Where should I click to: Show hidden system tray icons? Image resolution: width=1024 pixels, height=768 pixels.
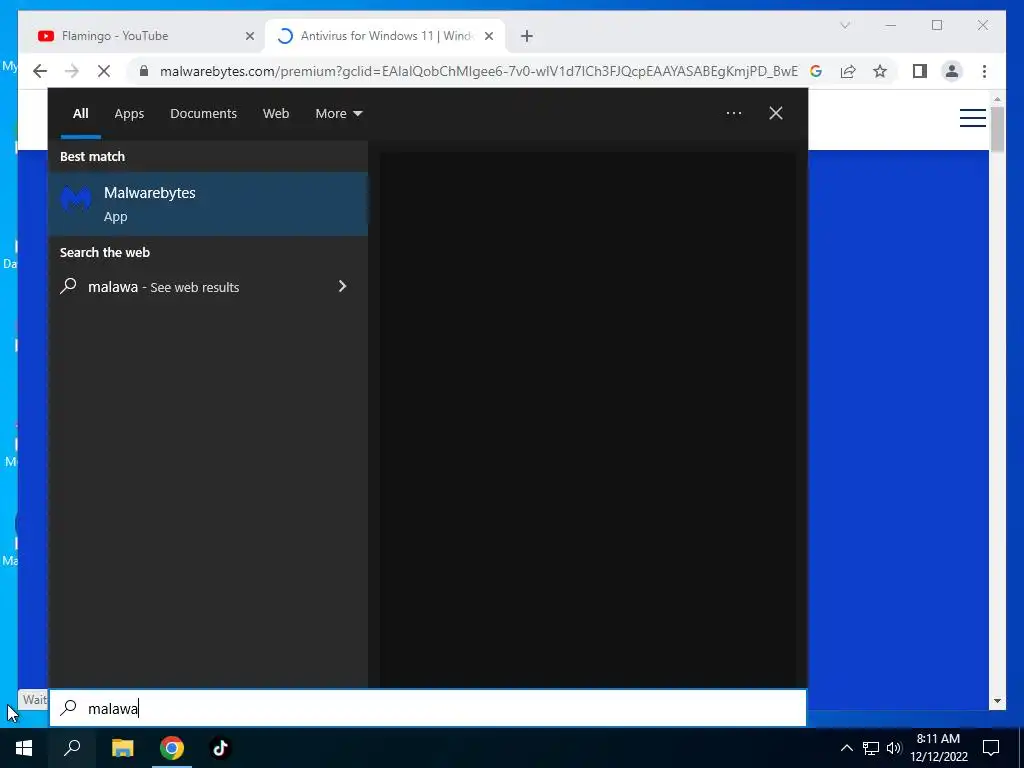tap(846, 748)
